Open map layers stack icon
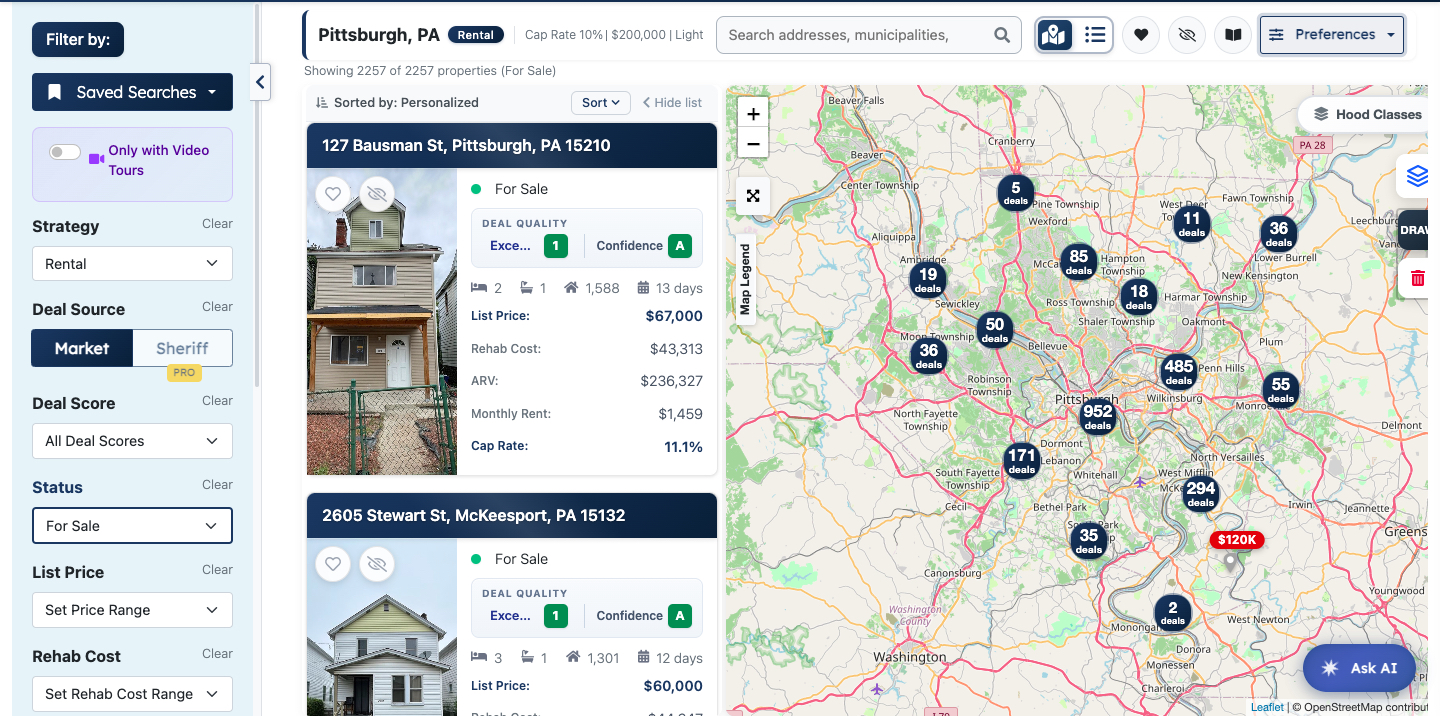This screenshot has height=716, width=1440. tap(1416, 176)
